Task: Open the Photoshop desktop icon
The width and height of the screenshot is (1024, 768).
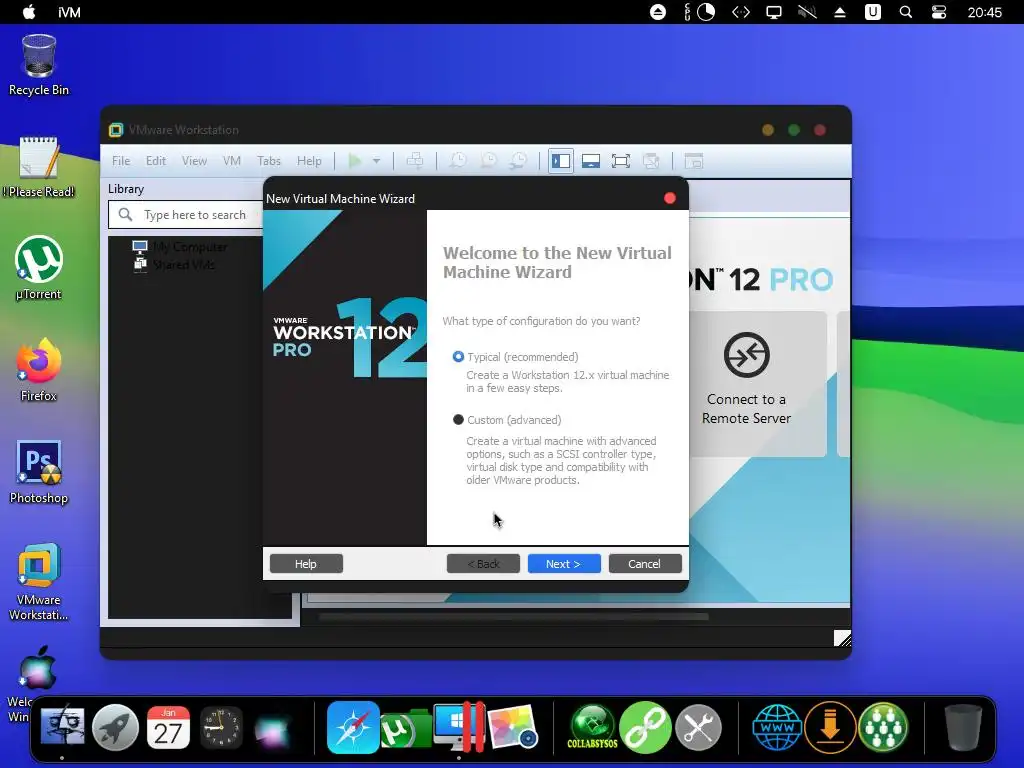Action: point(39,472)
